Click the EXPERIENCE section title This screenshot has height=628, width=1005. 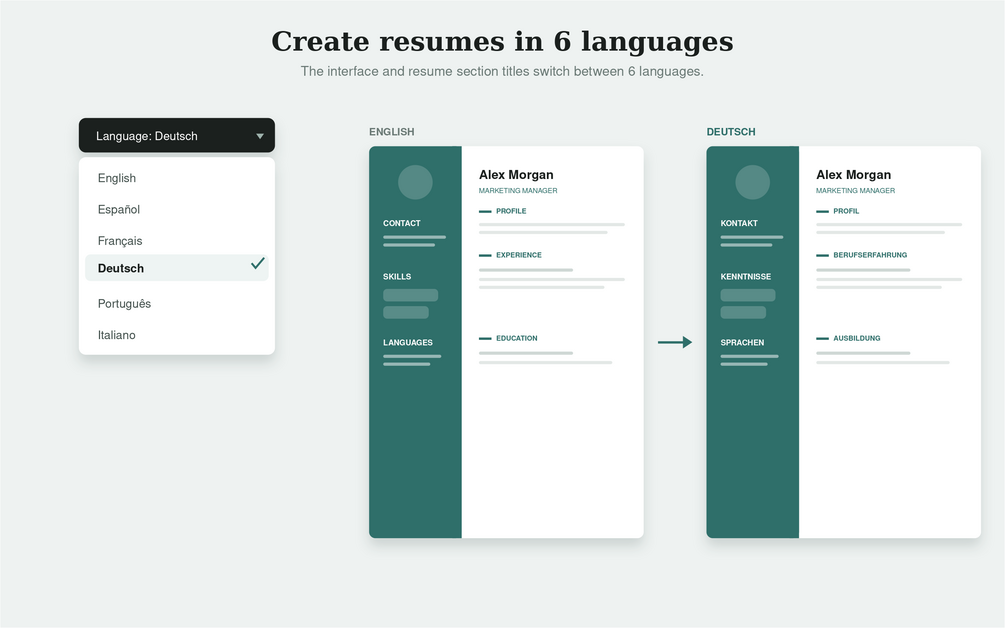[x=519, y=255]
